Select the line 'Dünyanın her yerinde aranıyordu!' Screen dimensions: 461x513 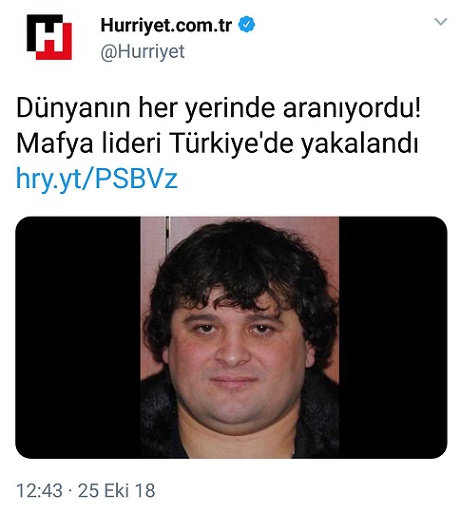coord(219,109)
